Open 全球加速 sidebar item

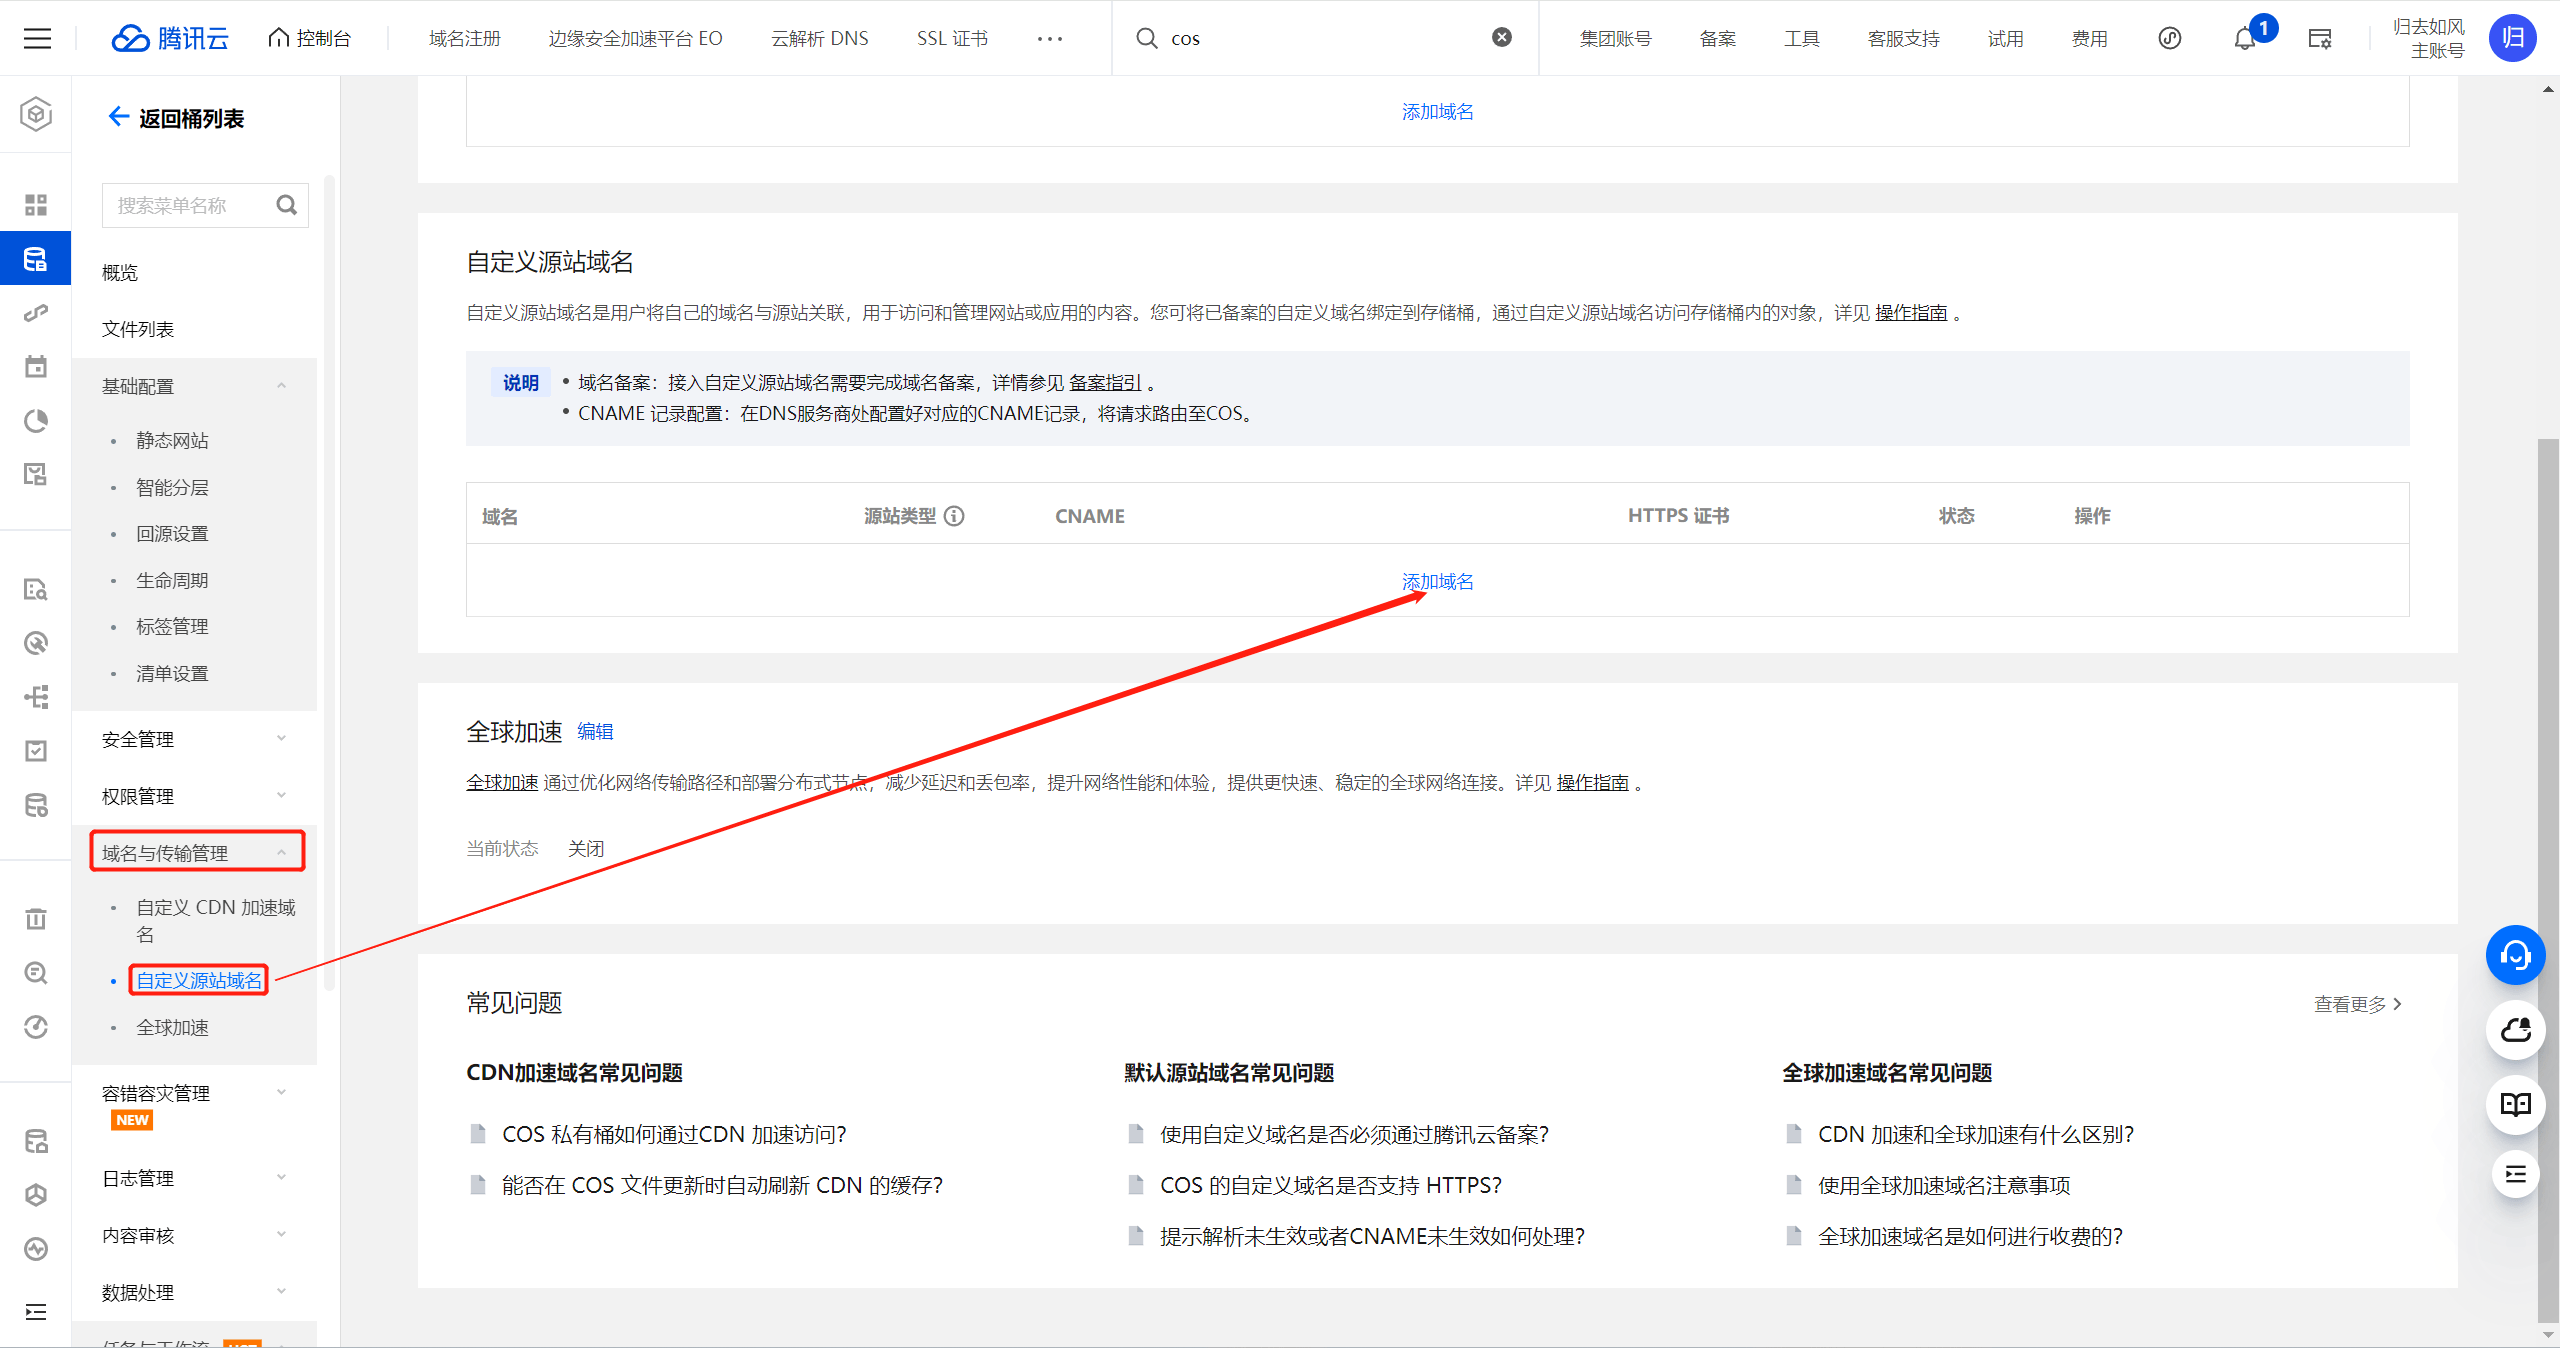[172, 1027]
